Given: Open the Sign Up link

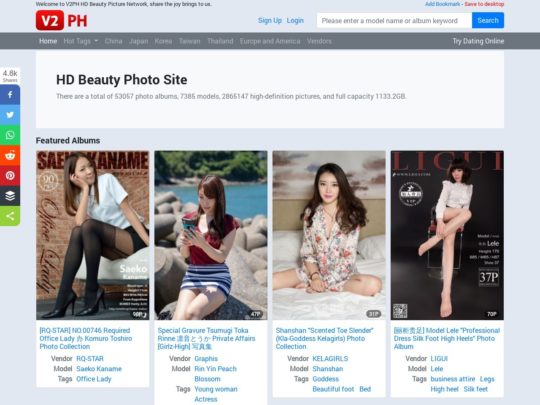Looking at the screenshot, I should coord(270,20).
